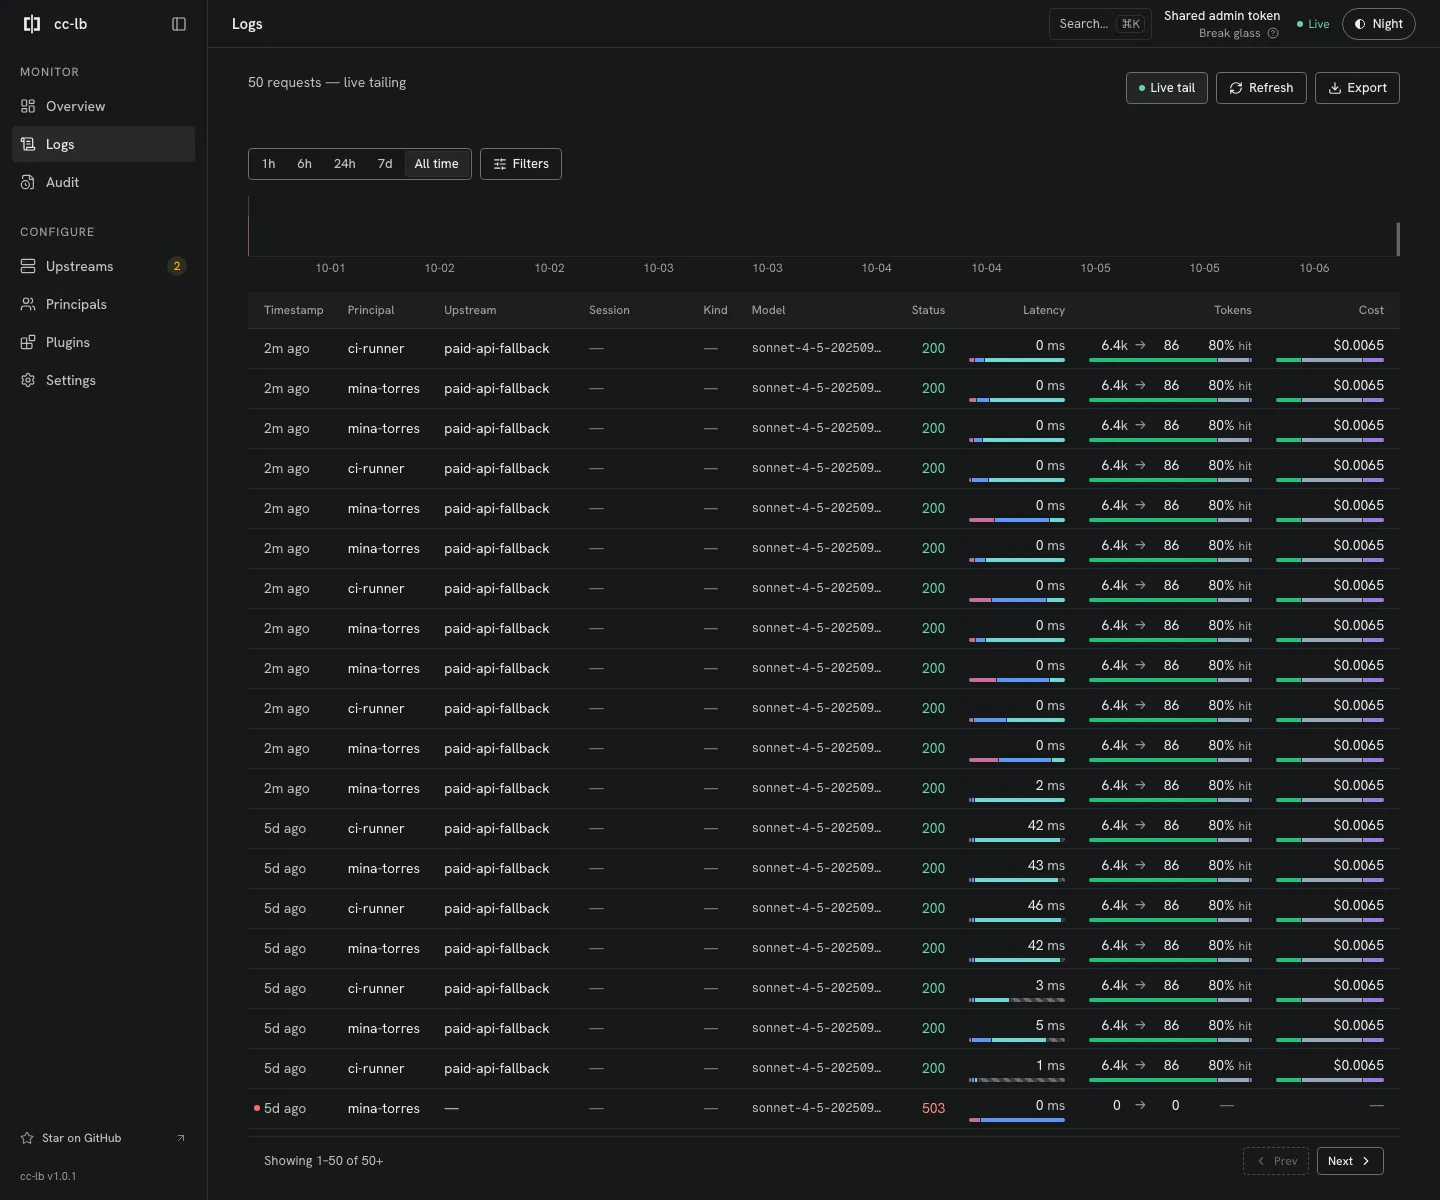Click the Logs sidebar icon
This screenshot has width=1440, height=1200.
tap(28, 144)
